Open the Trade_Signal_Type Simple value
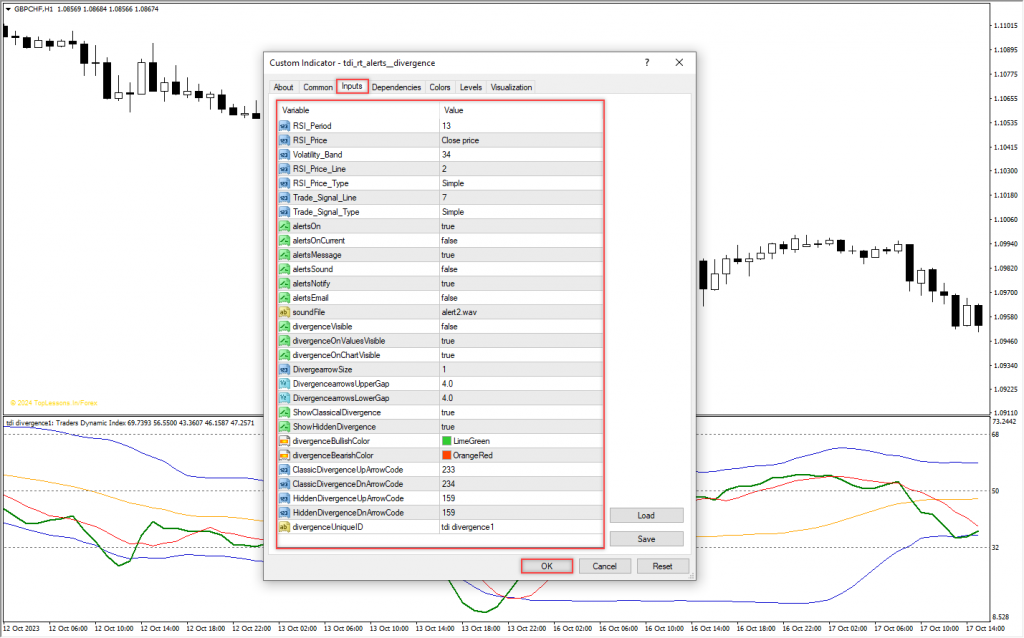Viewport: 1024px width, 638px height. pos(453,212)
